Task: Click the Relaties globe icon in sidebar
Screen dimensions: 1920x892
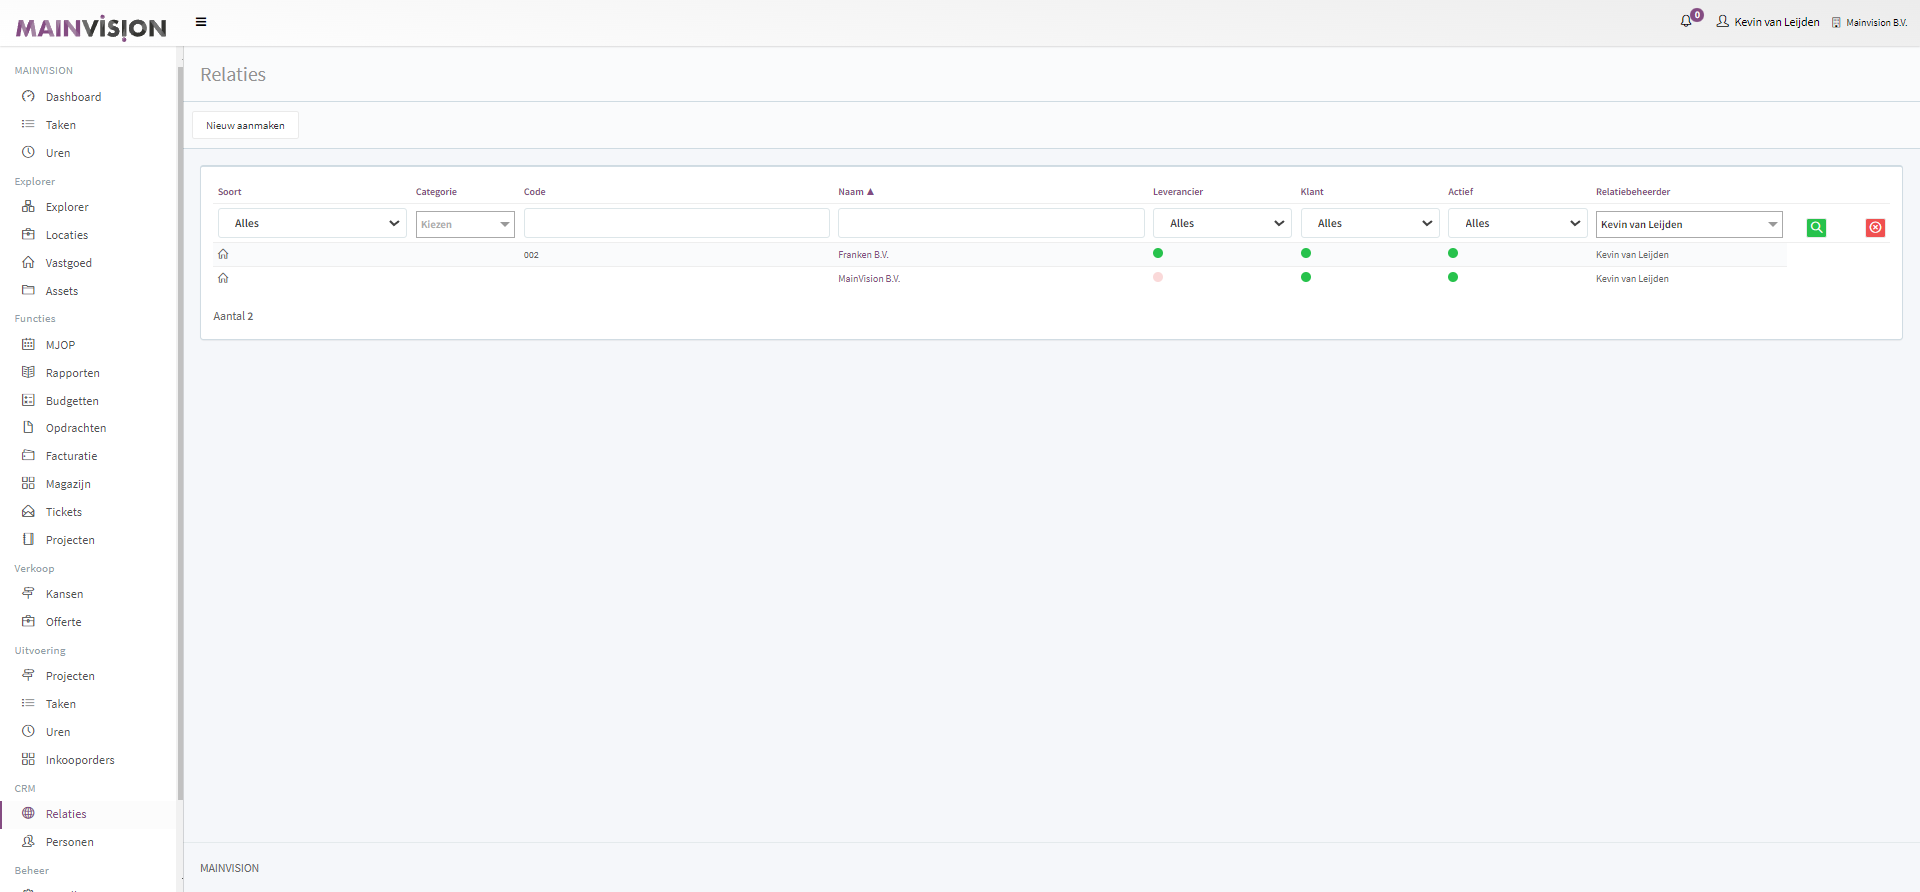Action: [28, 813]
